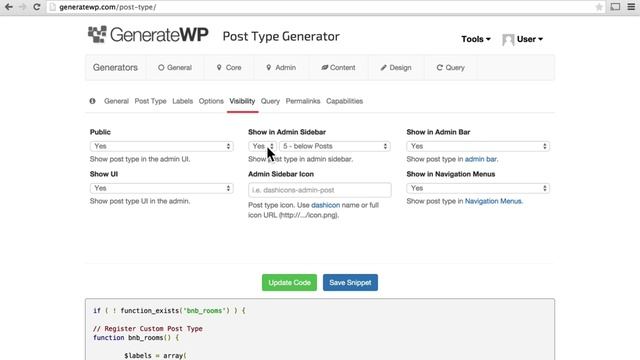Click '// Register Custom Post Type' comment

148,329
